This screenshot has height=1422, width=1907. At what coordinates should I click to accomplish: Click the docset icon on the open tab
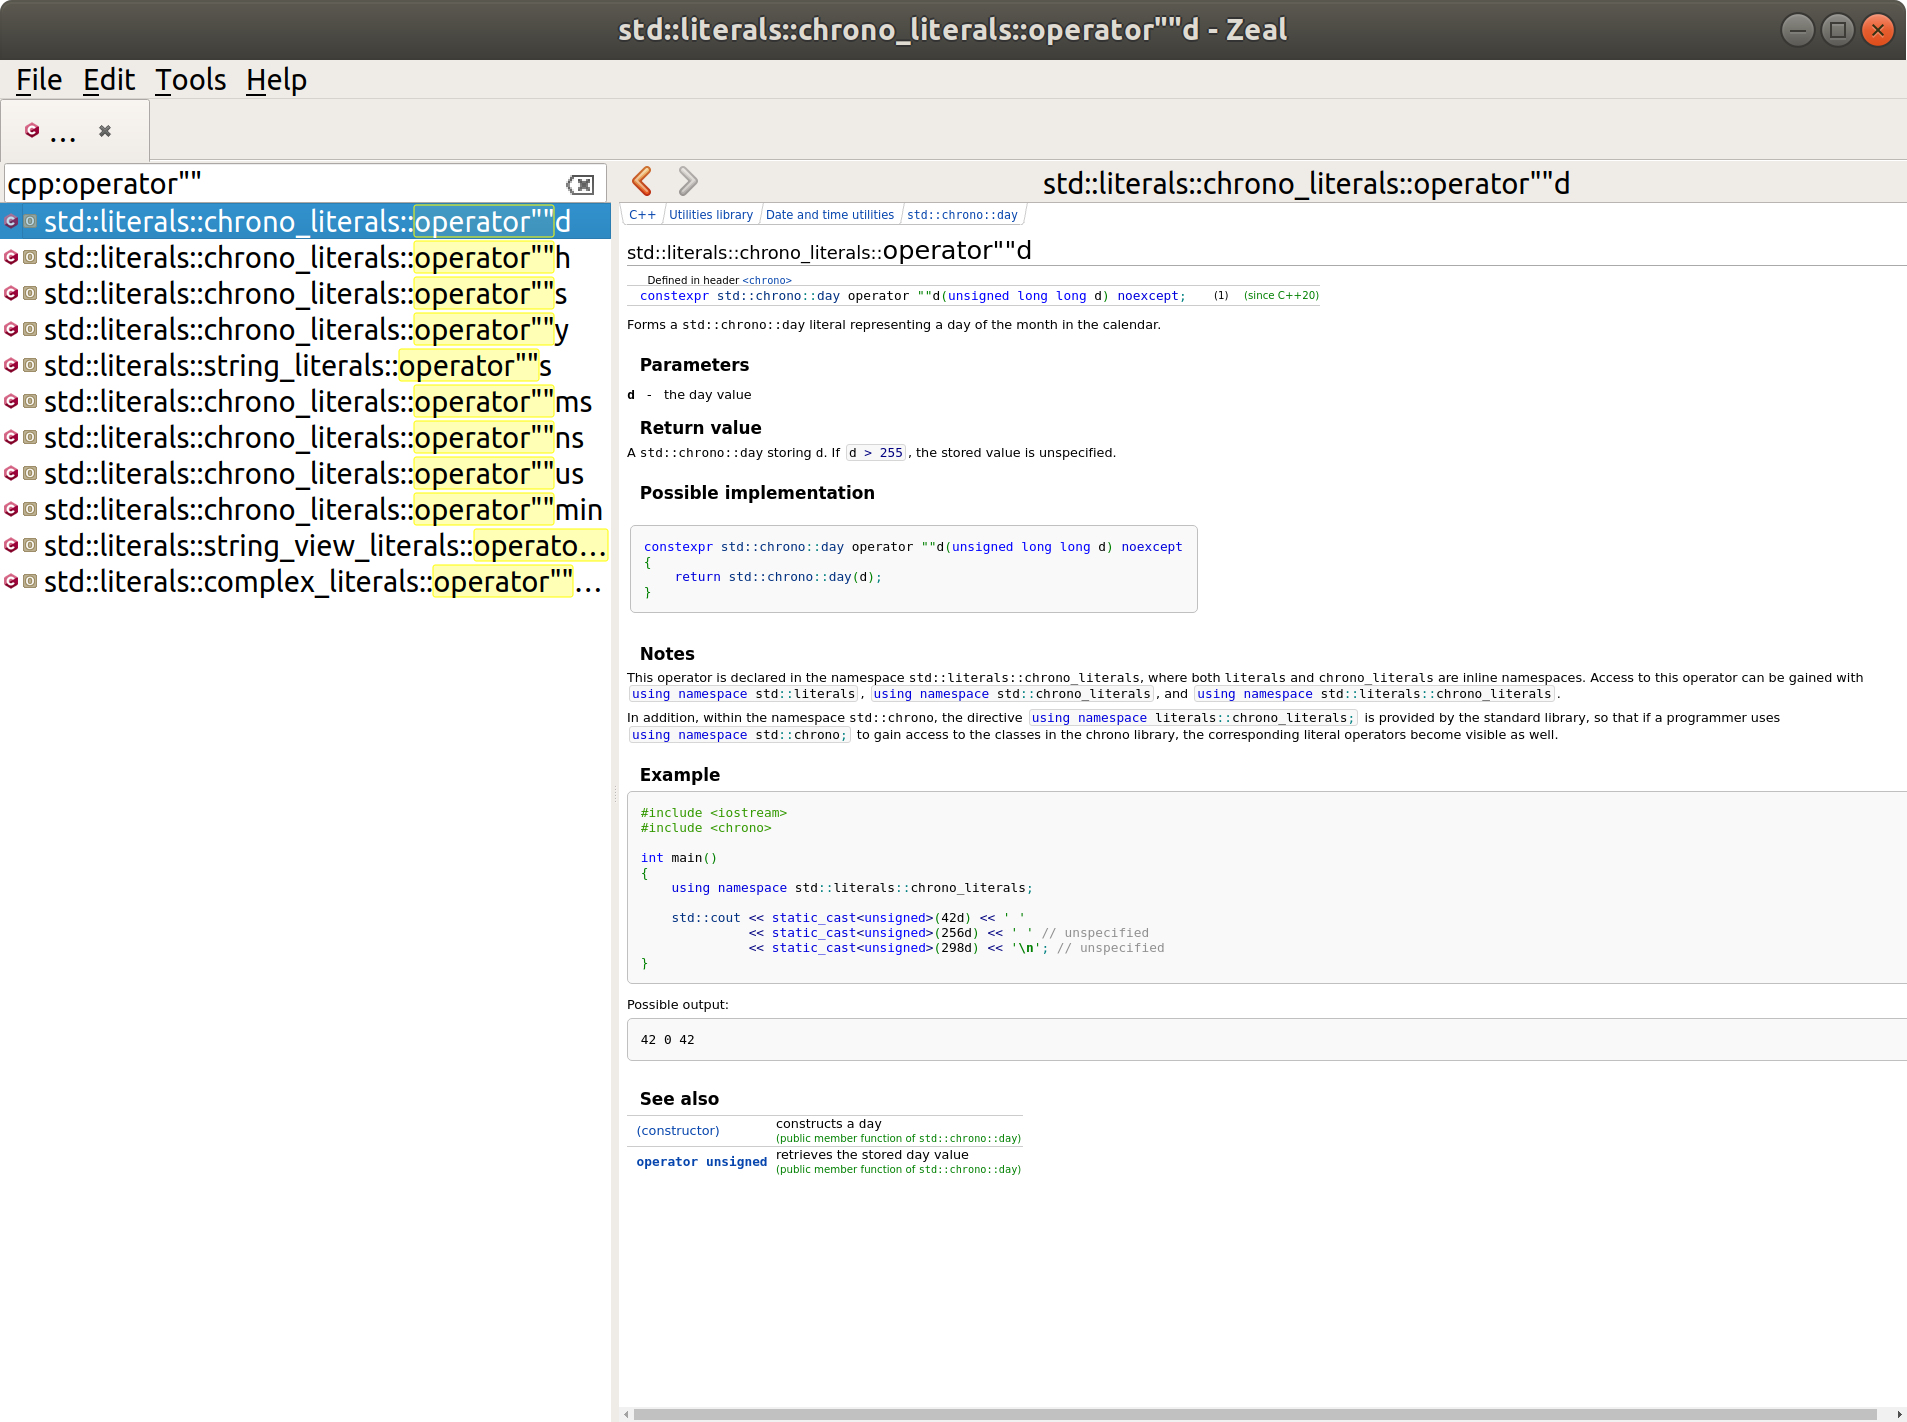point(31,128)
